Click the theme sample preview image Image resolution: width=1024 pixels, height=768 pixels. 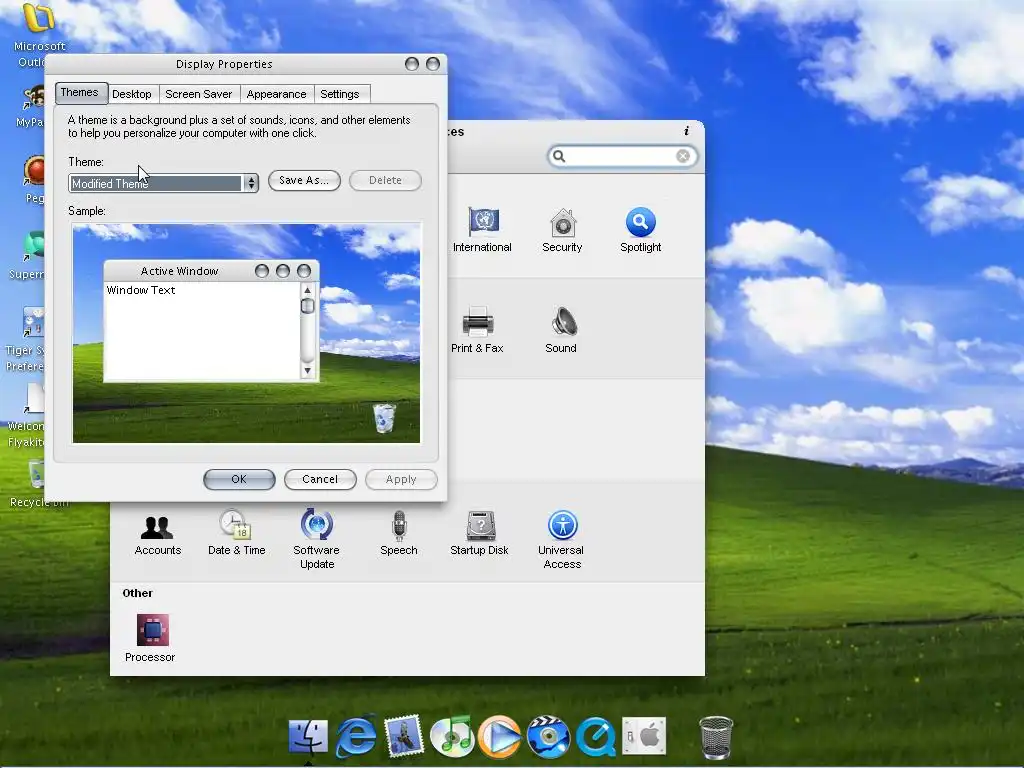[x=246, y=333]
